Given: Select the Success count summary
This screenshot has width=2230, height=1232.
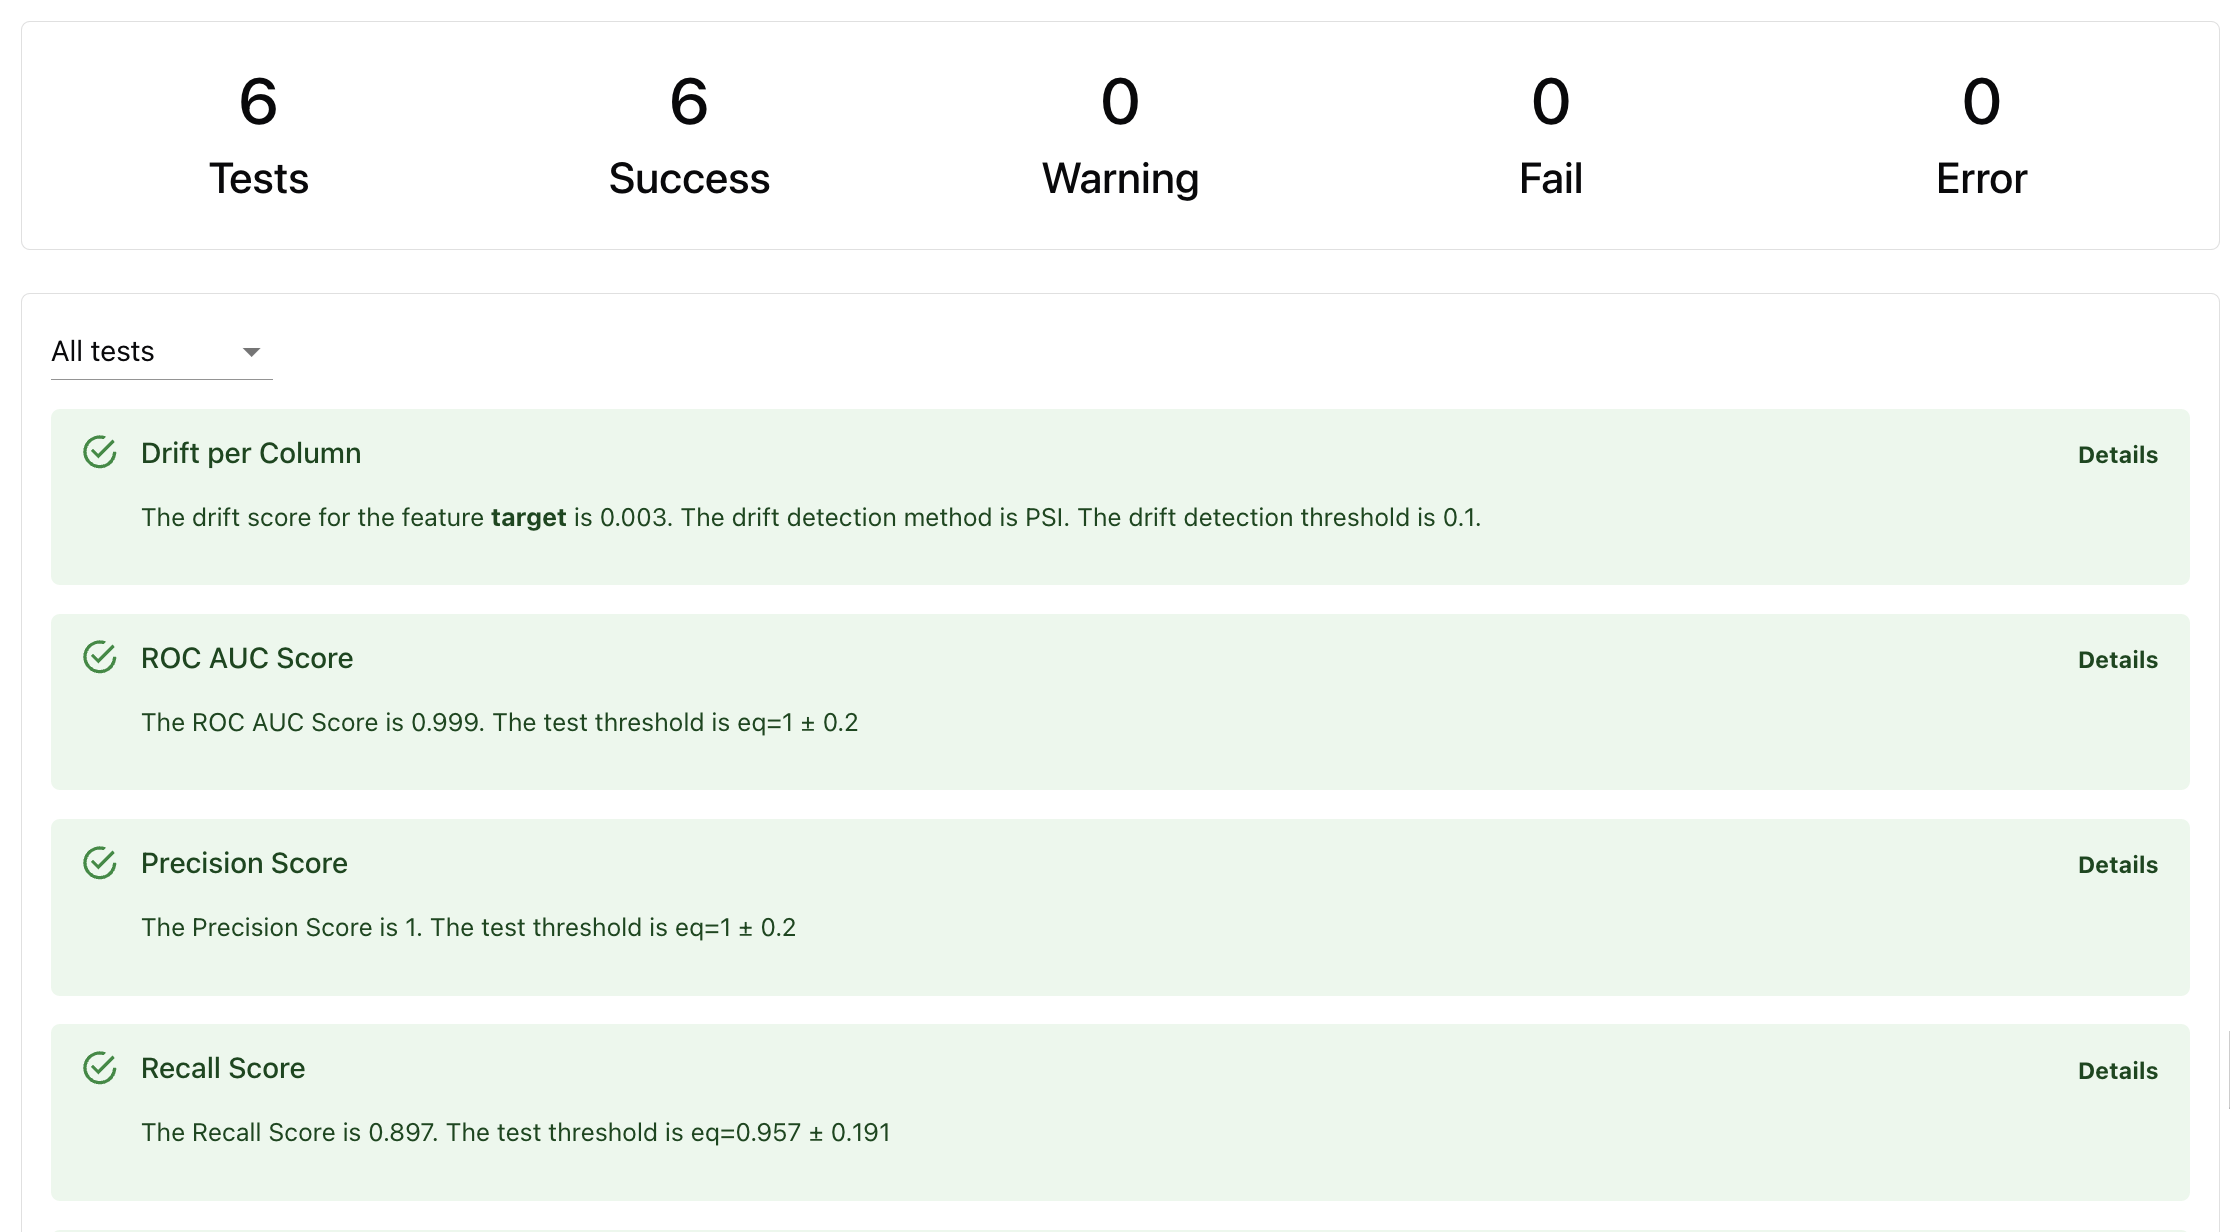Looking at the screenshot, I should (689, 136).
